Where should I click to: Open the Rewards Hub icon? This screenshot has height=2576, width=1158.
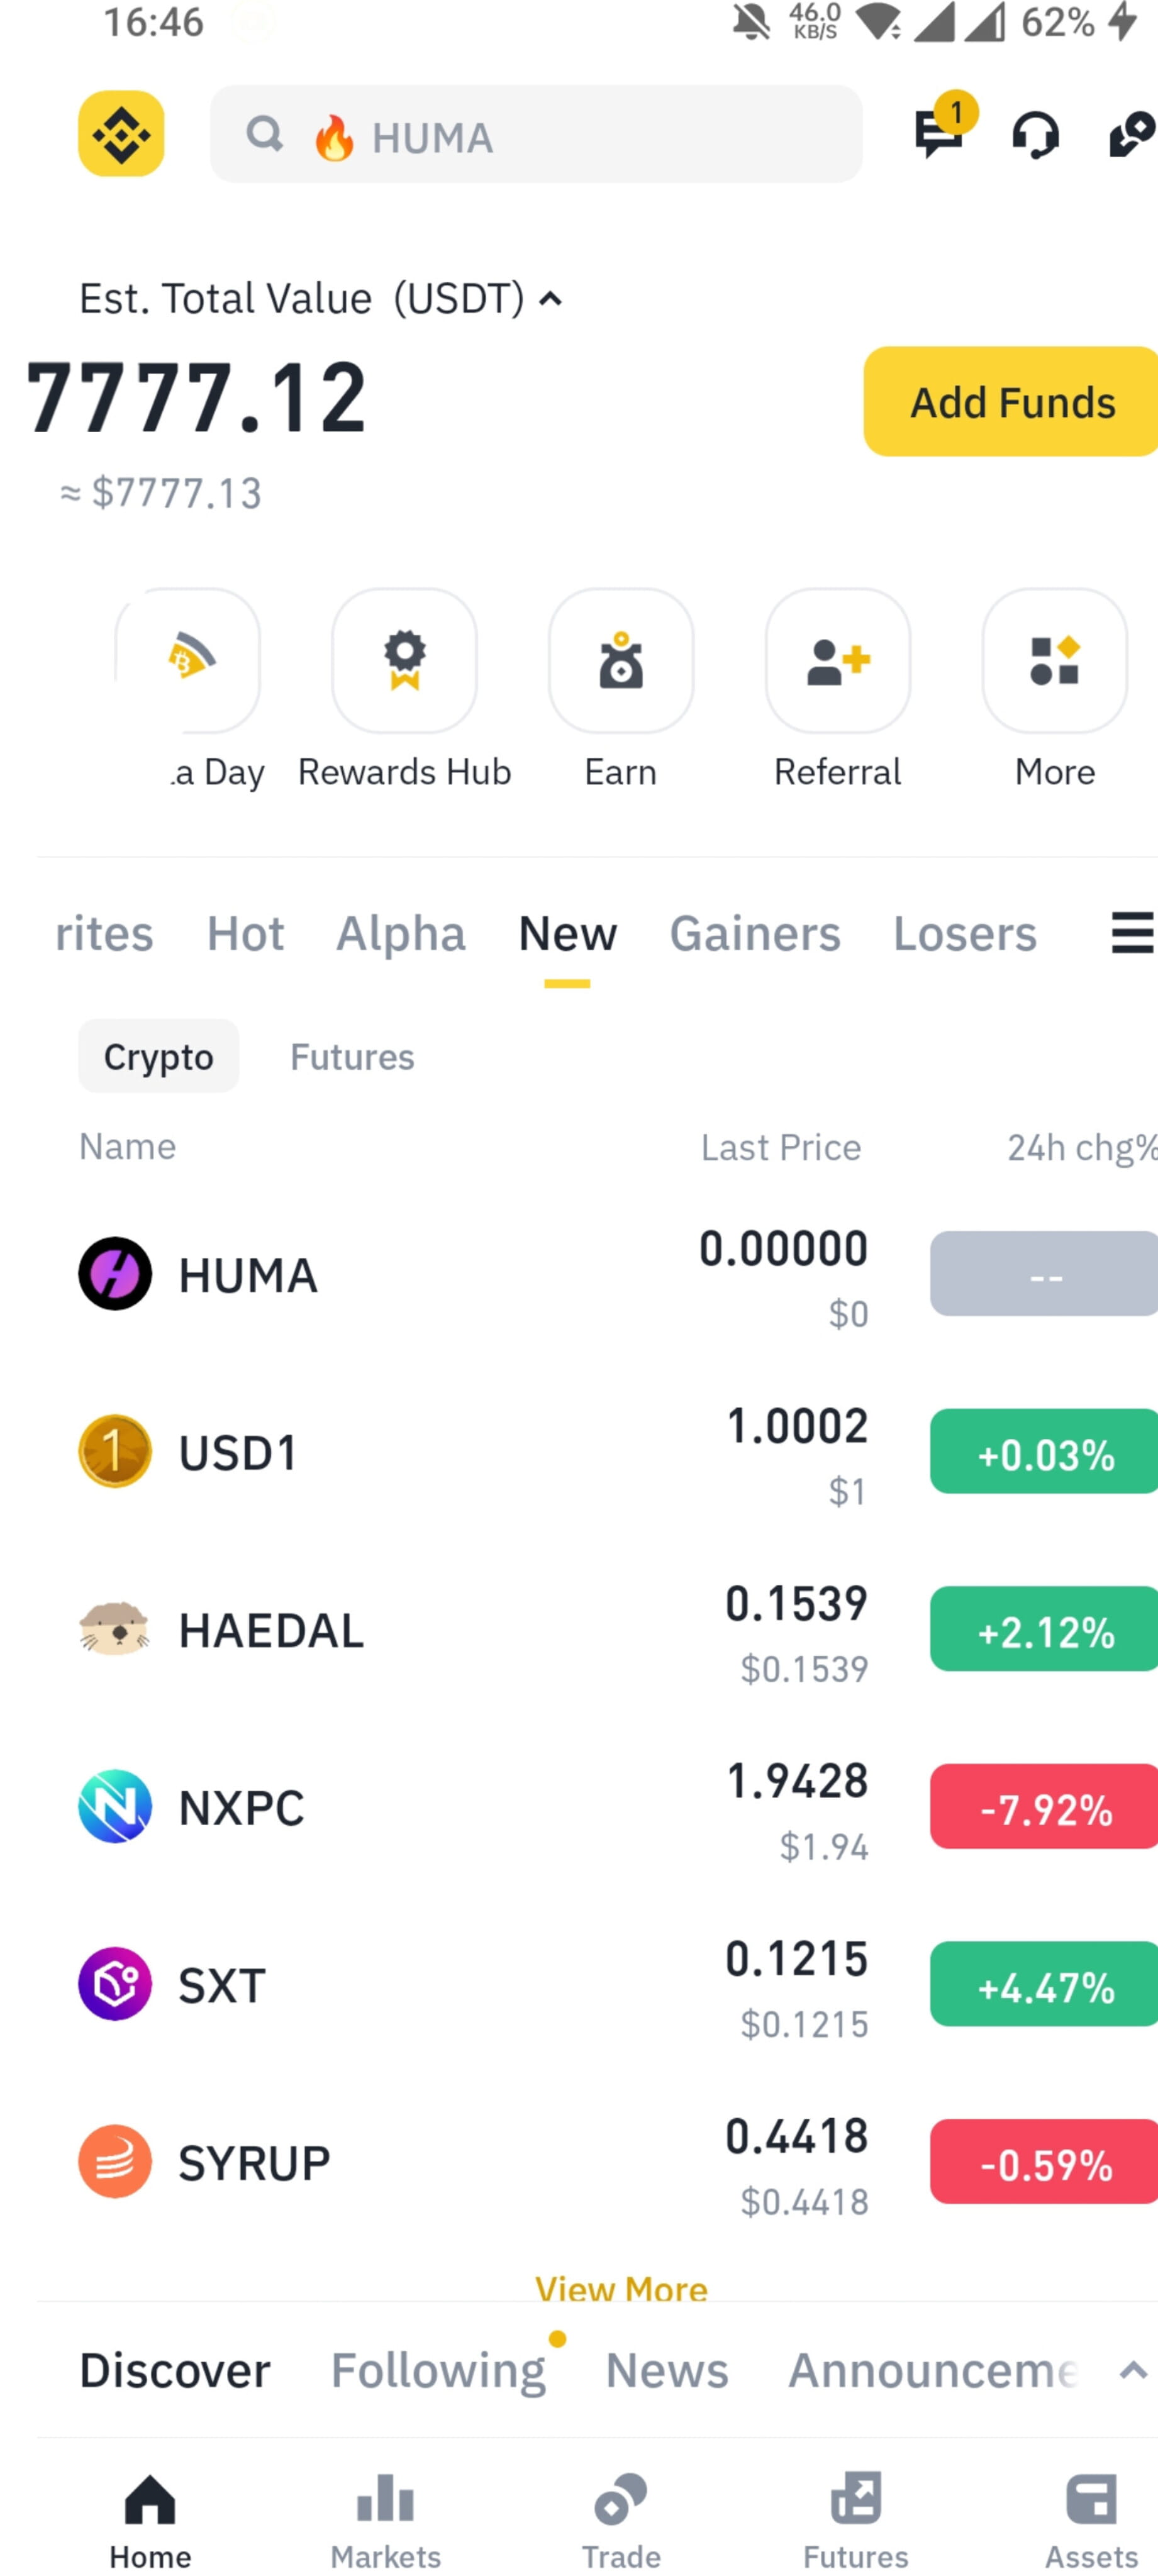point(404,660)
